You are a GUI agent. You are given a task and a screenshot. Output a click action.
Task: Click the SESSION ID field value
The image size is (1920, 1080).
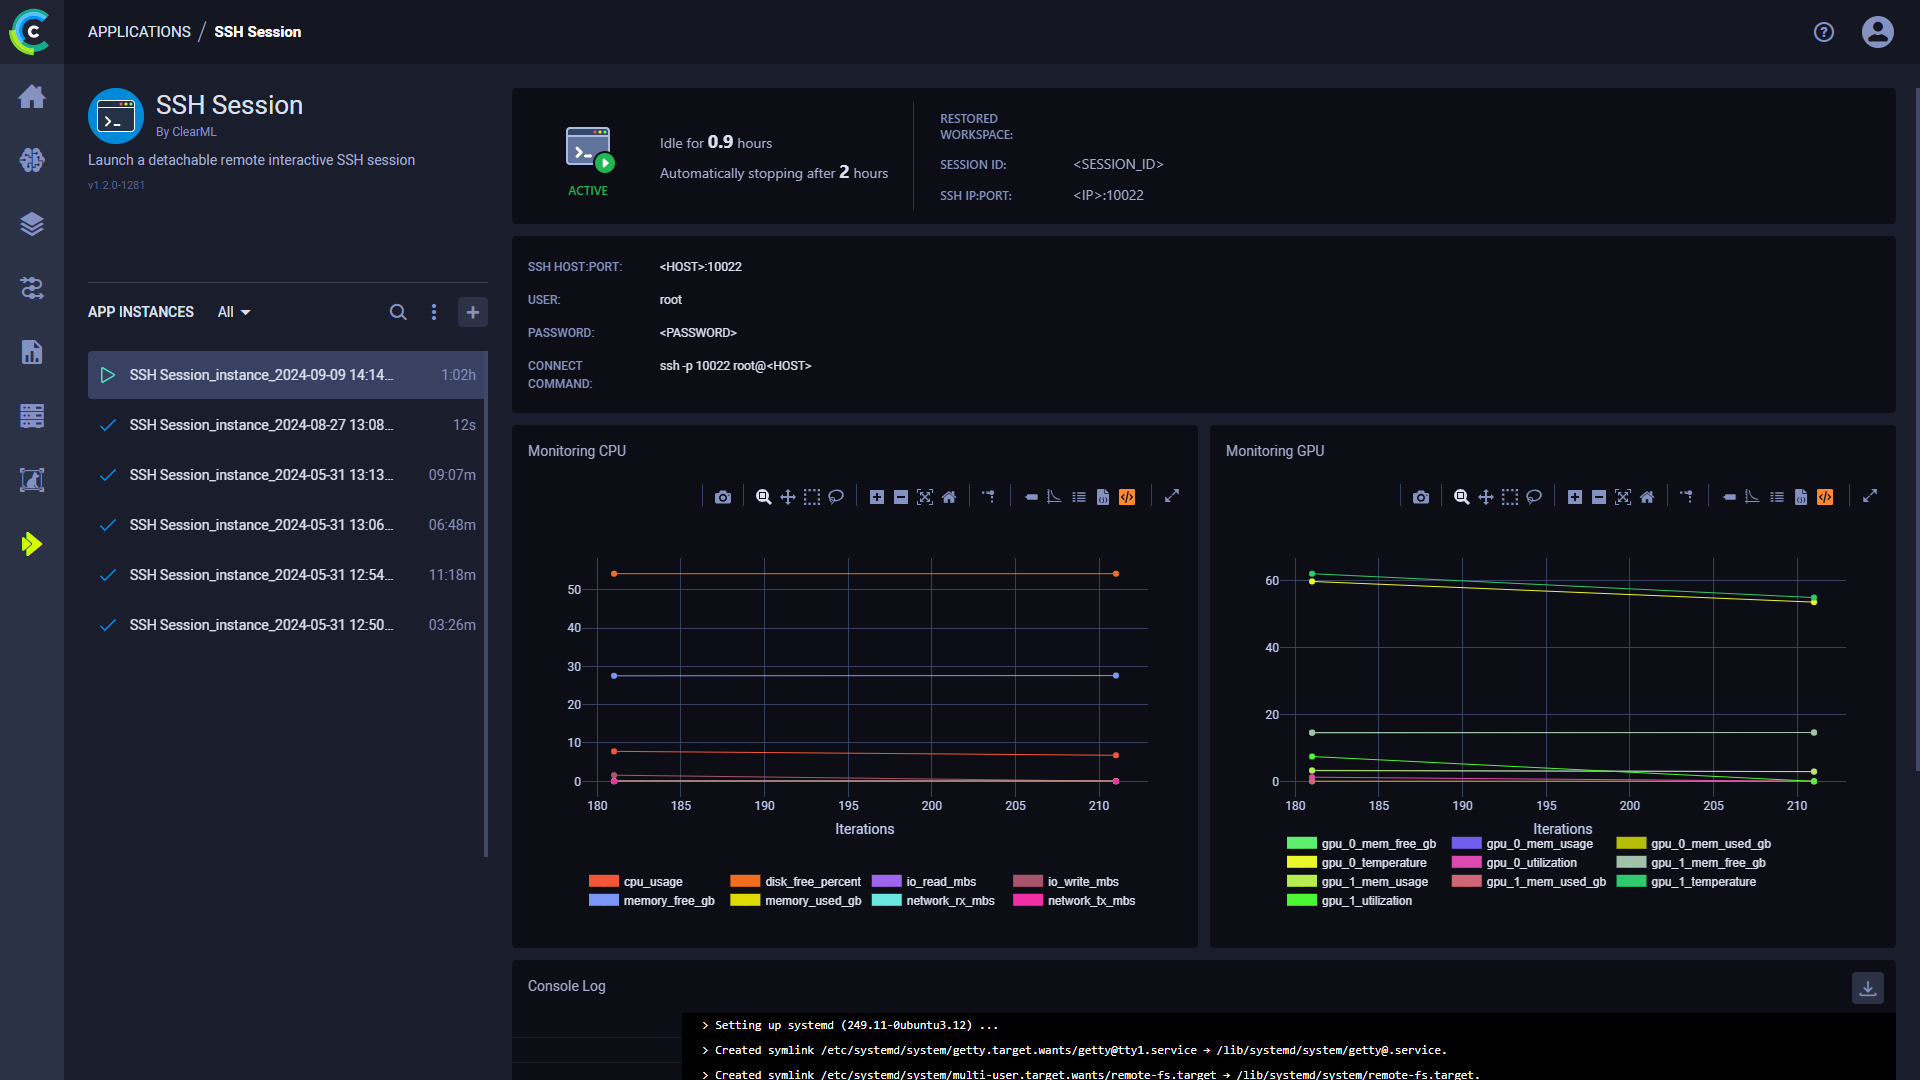click(1118, 164)
